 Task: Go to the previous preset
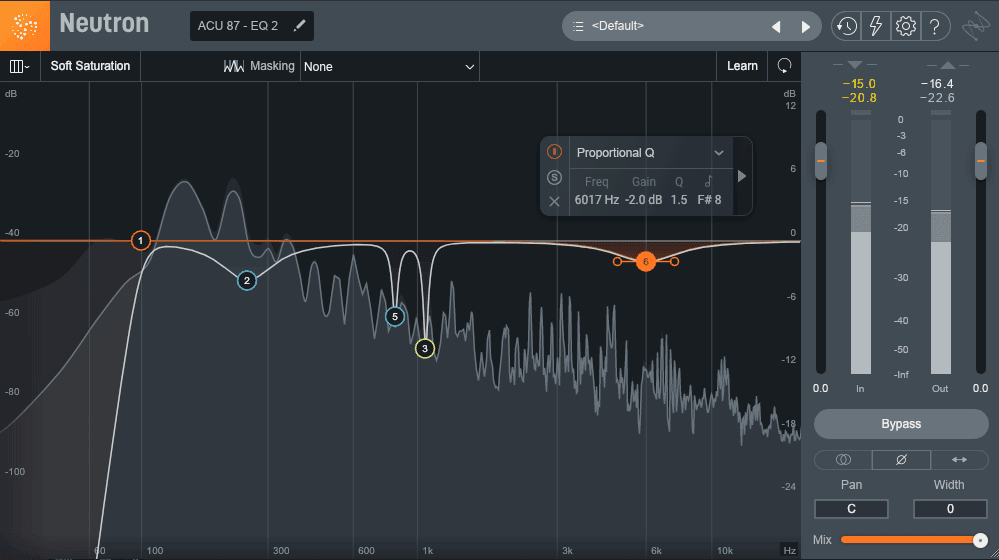pyautogui.click(x=776, y=27)
